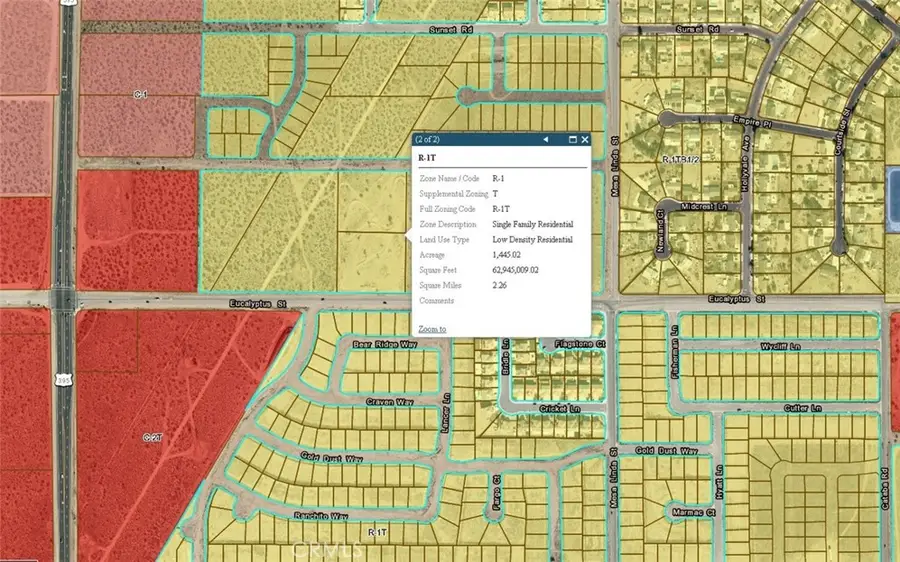Screen dimensions: 900x562
Task: Maximize the zoning info popup
Action: click(572, 140)
